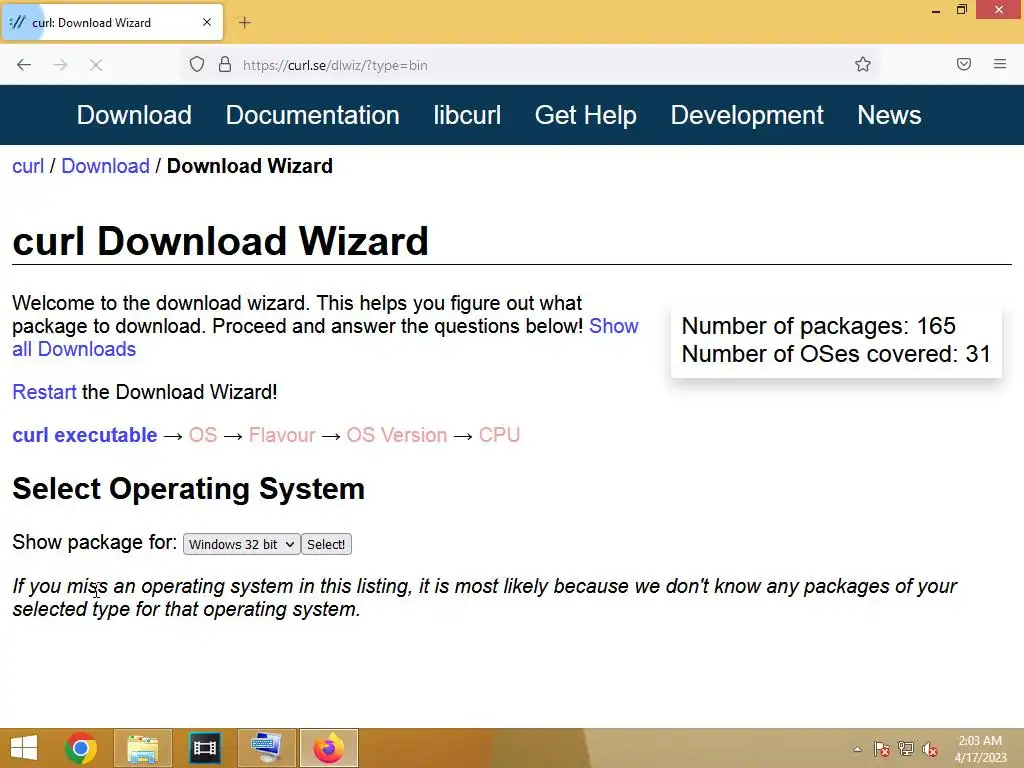
Task: Open network status tray icon
Action: 906,749
